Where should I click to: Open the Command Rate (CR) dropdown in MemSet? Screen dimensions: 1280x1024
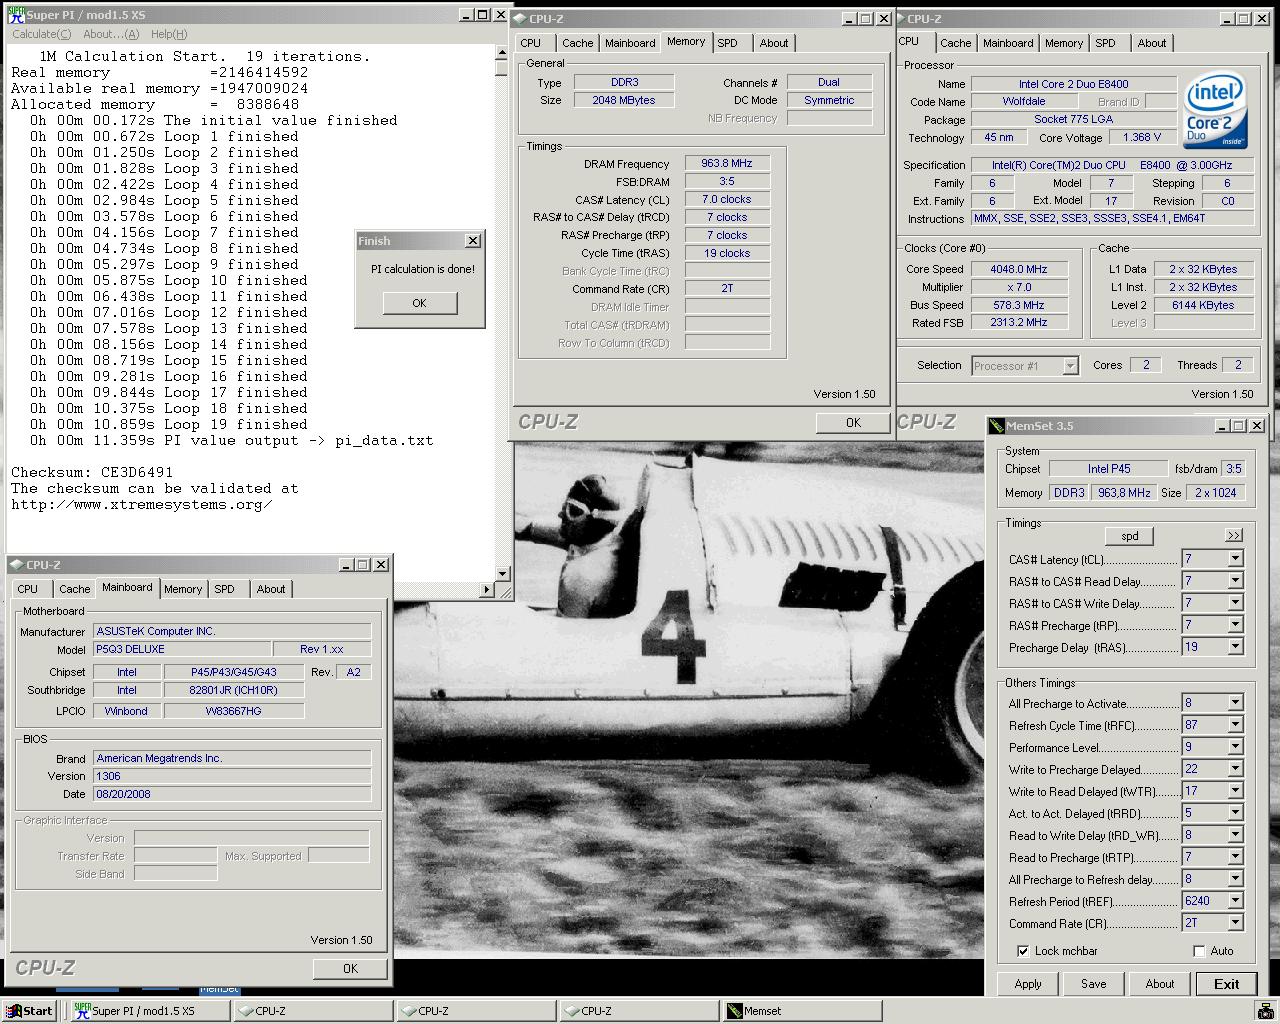[x=1235, y=923]
